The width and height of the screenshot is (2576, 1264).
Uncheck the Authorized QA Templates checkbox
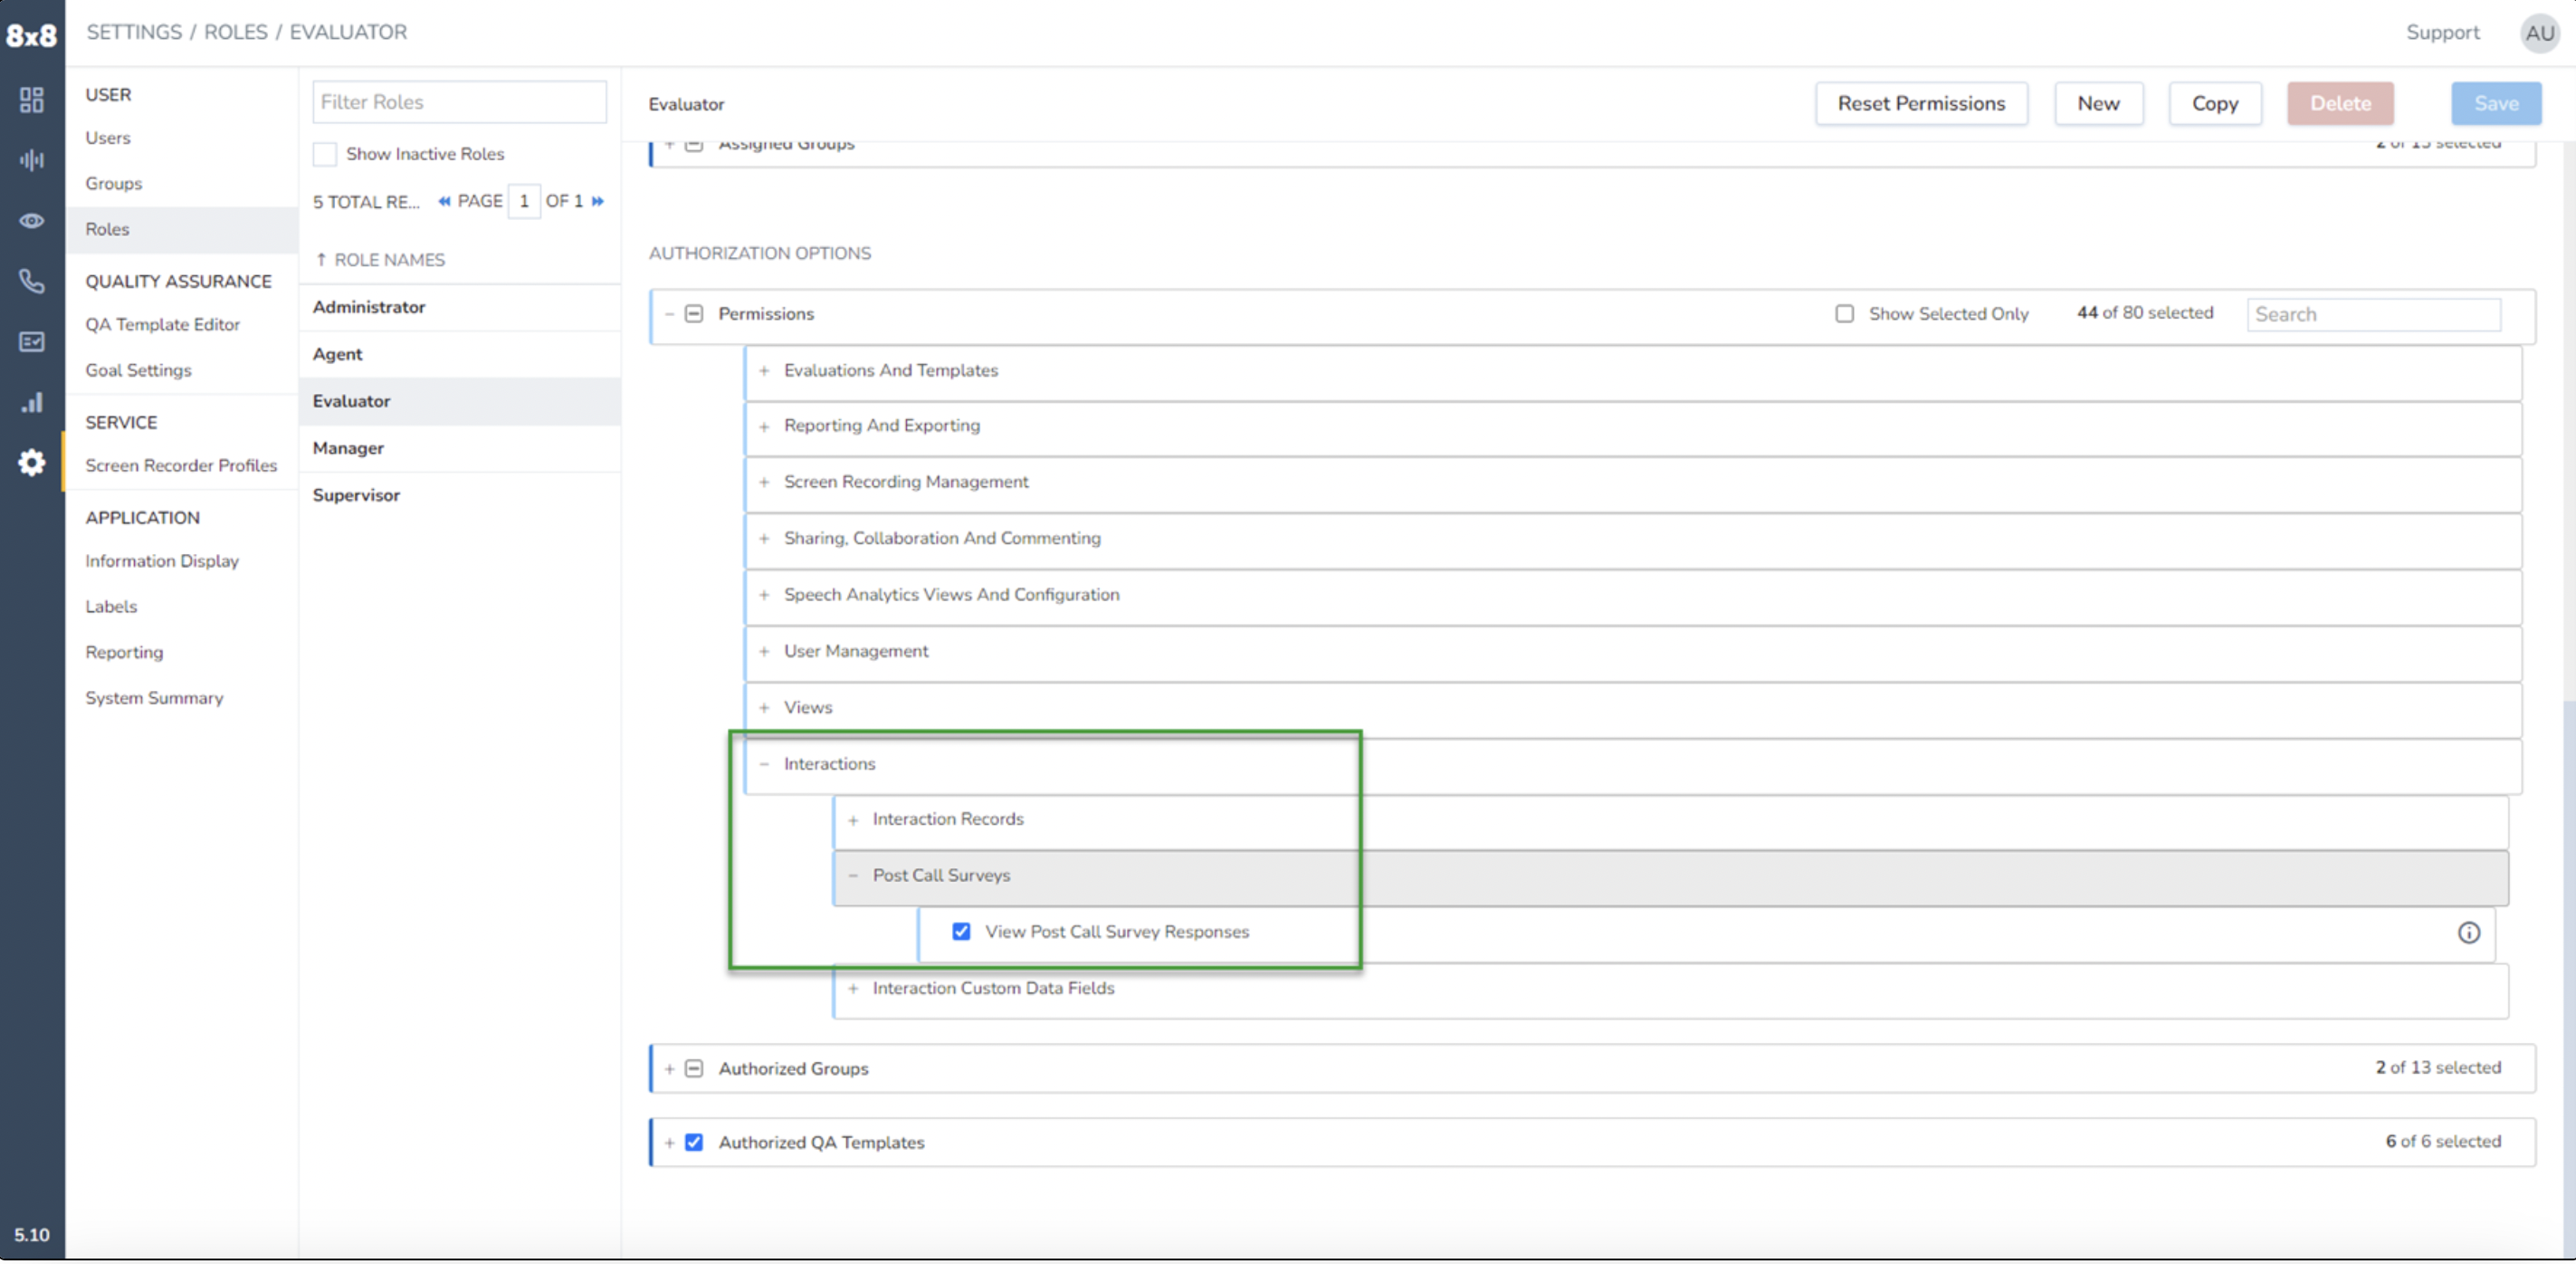[694, 1143]
